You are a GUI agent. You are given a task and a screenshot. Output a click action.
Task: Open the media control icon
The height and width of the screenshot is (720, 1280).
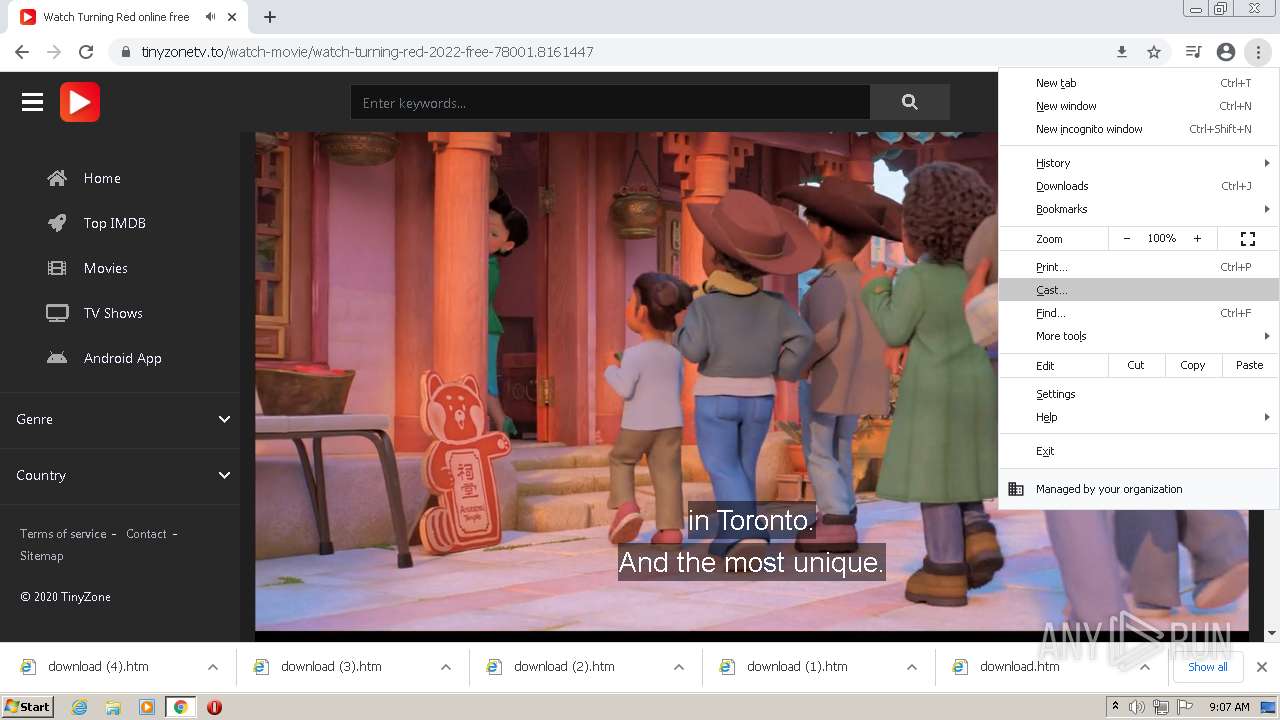(x=1193, y=52)
